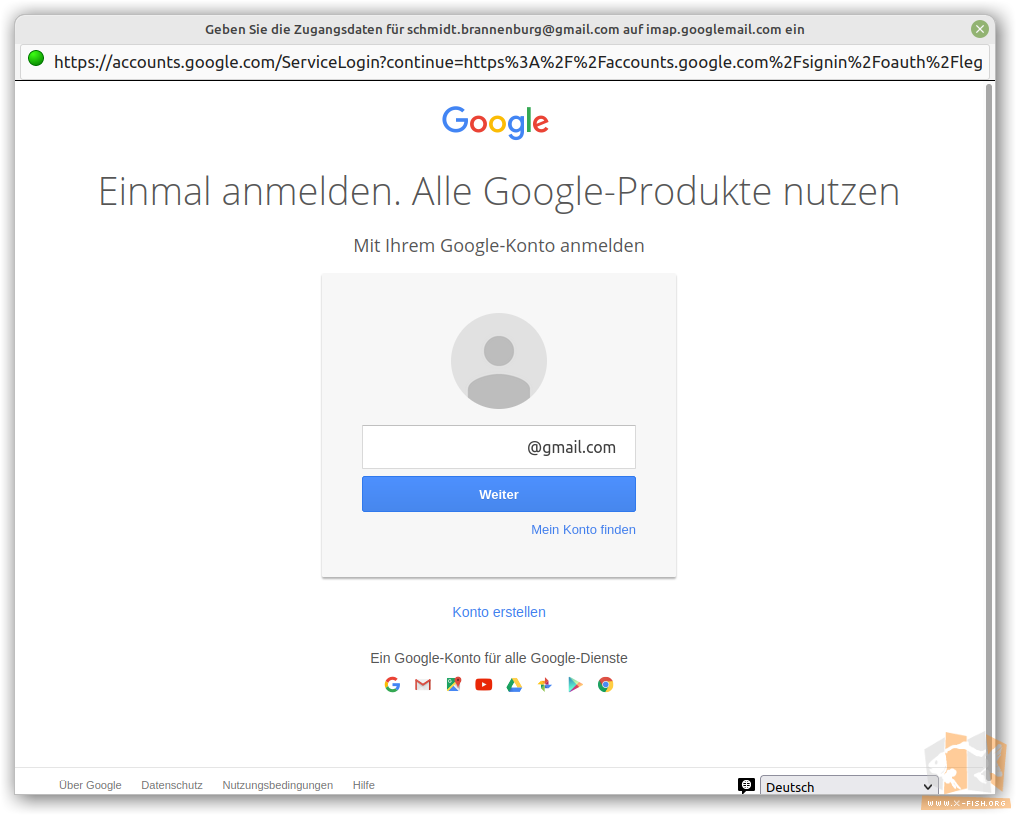This screenshot has height=815, width=1016.
Task: Open the Datenschutz footer link
Action: pos(172,785)
